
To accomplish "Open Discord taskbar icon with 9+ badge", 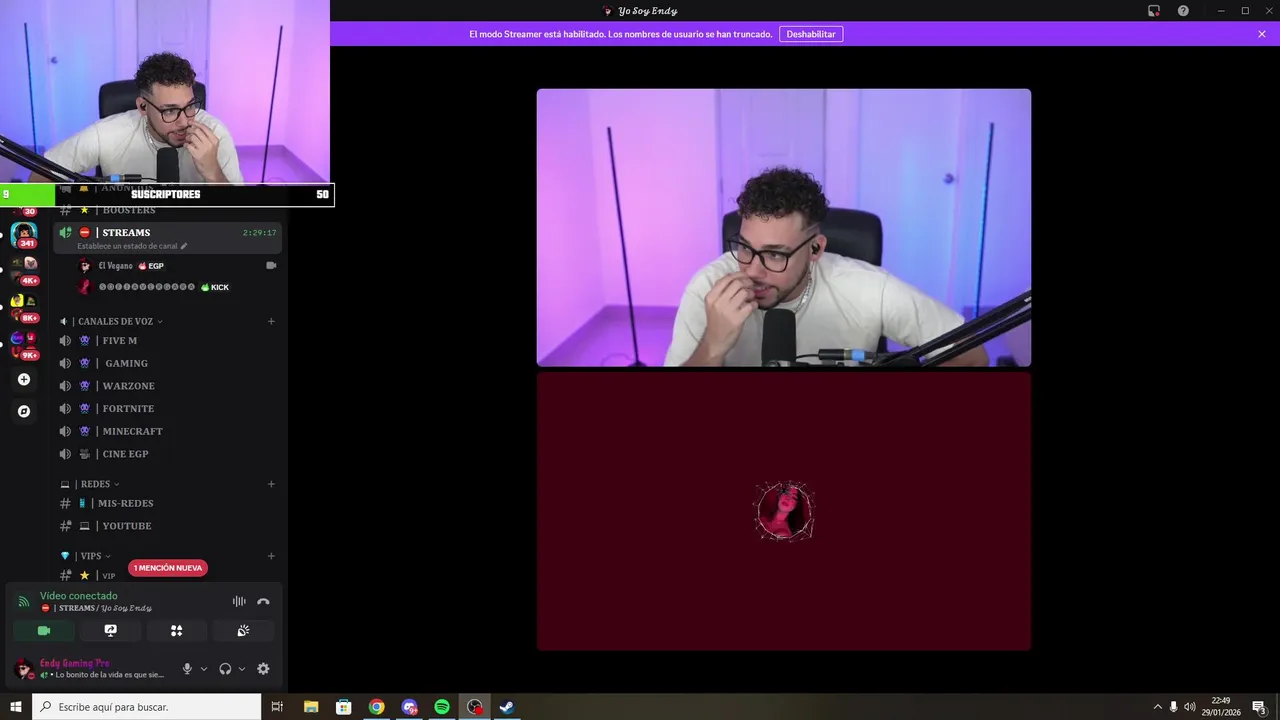I will pyautogui.click(x=409, y=707).
